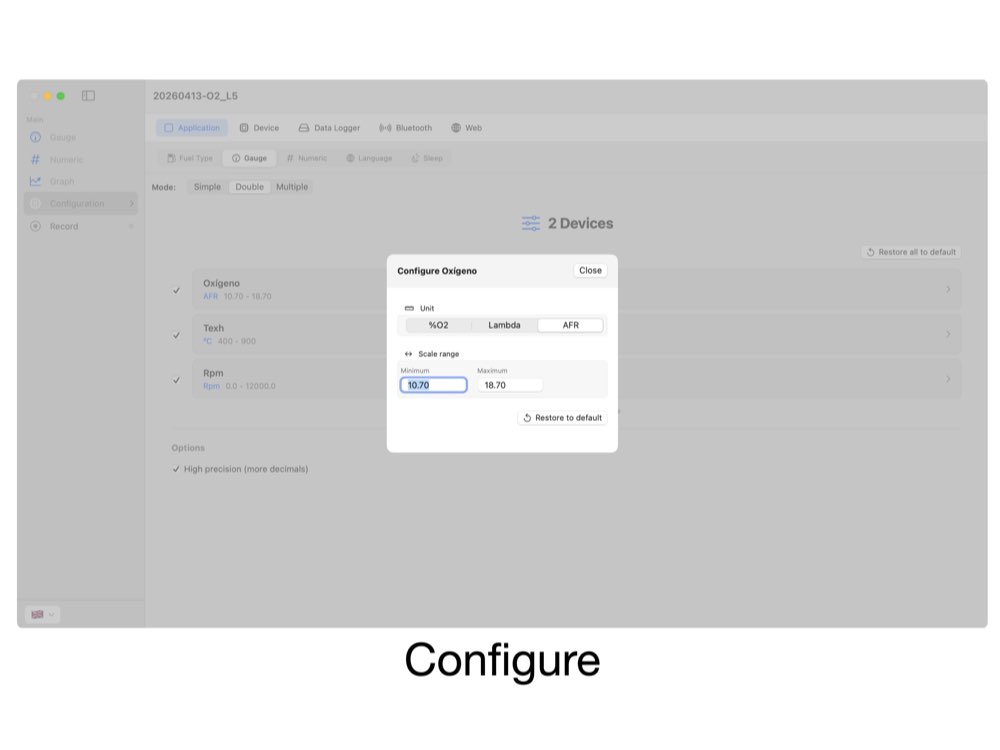The width and height of the screenshot is (1000, 750).
Task: Click Restore all to default
Action: 911,252
